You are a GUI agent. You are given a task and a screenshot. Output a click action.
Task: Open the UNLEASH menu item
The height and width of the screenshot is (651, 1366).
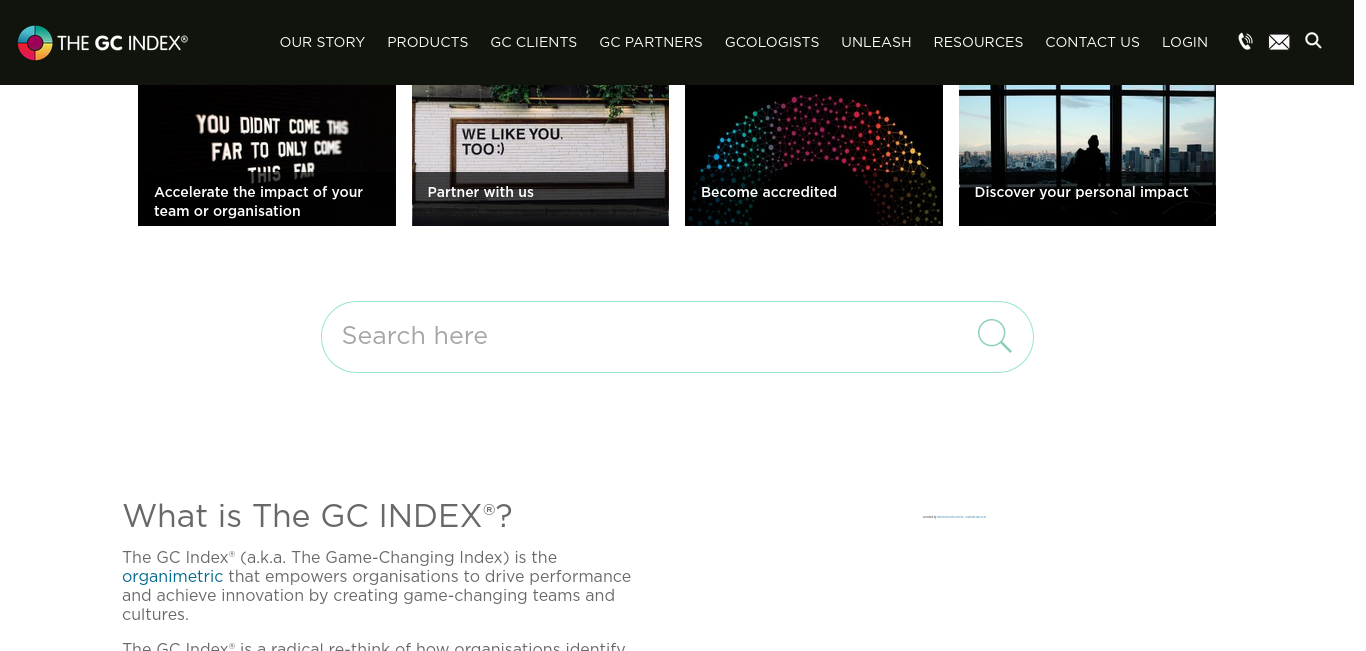[x=876, y=42]
